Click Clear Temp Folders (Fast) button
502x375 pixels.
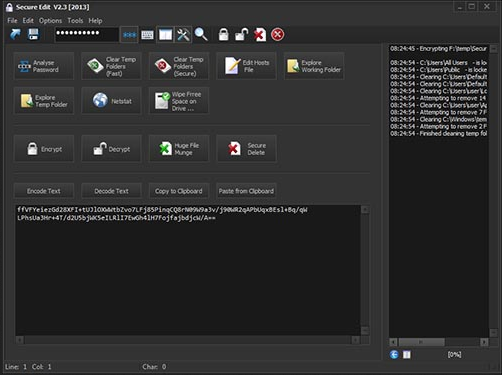[111, 66]
